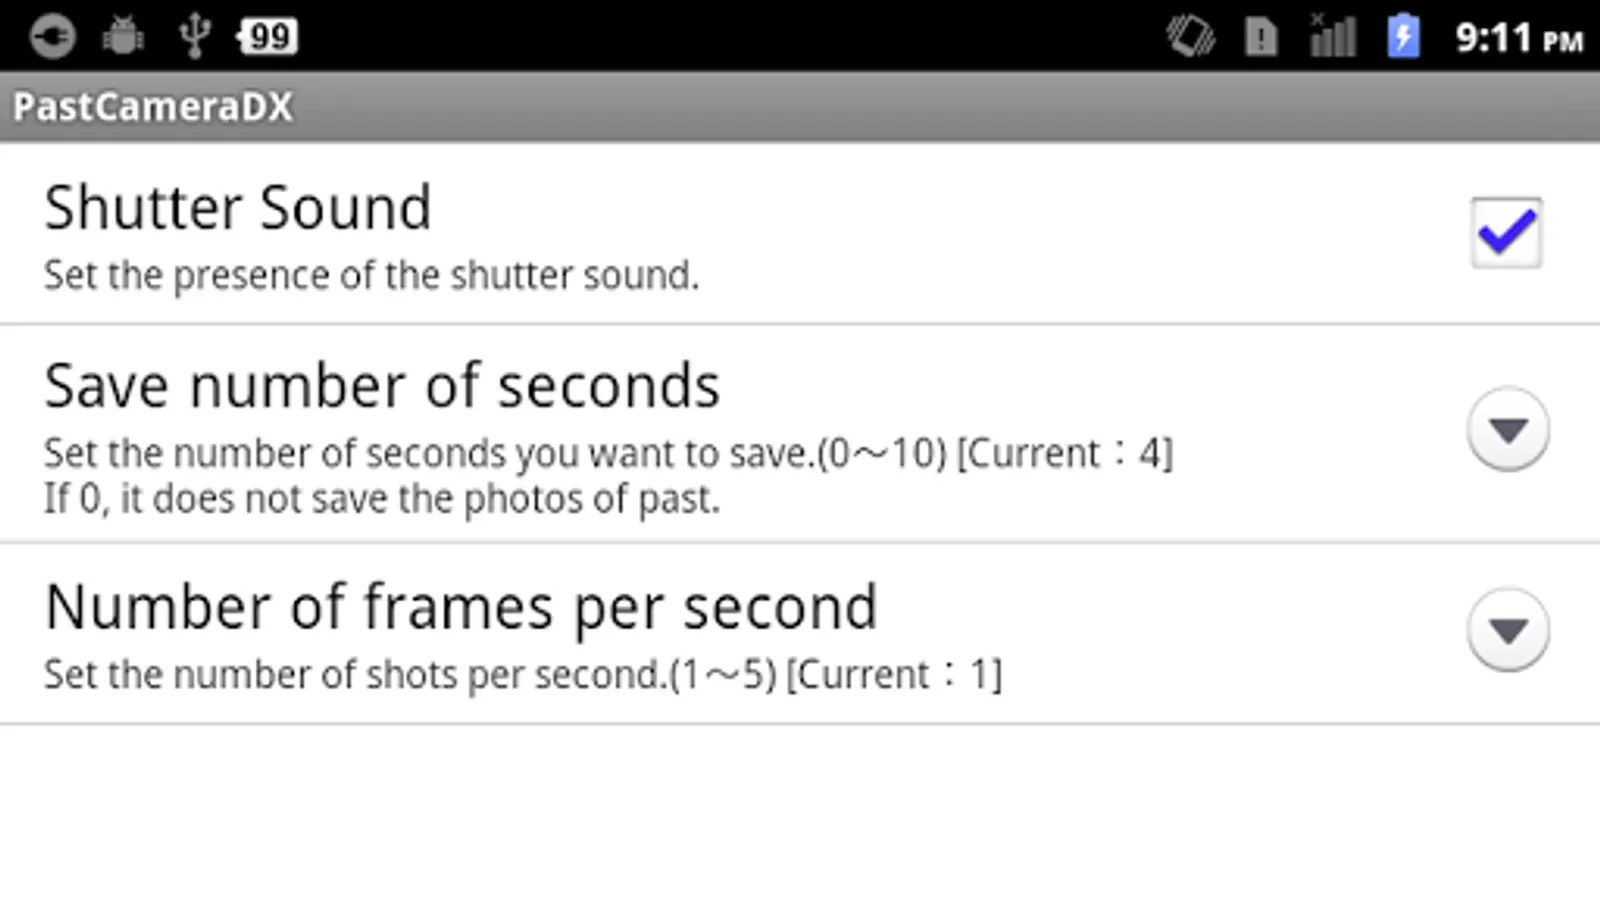
Task: Tap the SD card warning icon
Action: coord(1261,37)
